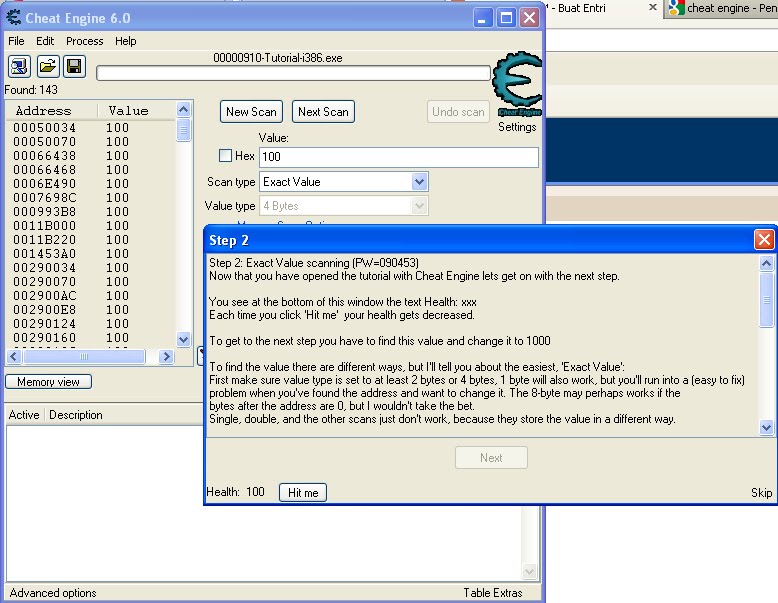Click the scan progress bar
The image size is (778, 603).
(x=293, y=73)
